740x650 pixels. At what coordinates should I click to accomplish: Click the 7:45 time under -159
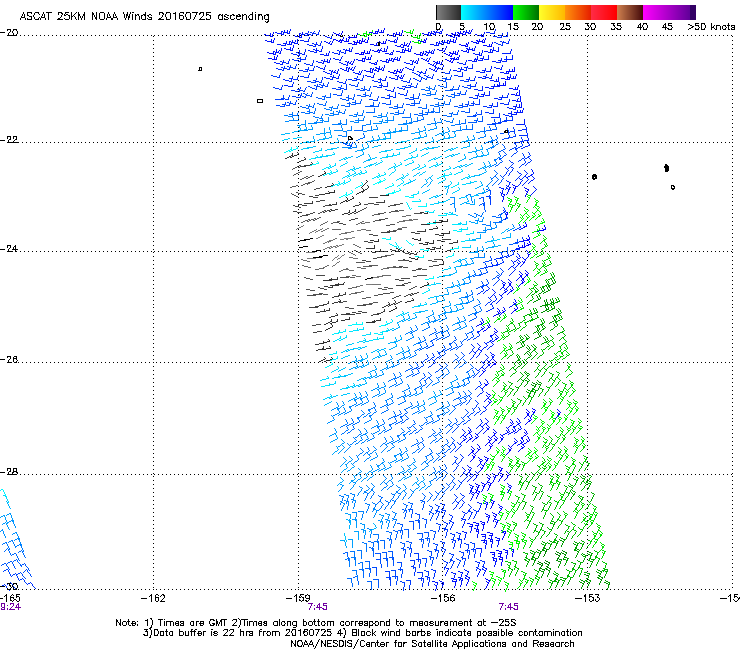(317, 607)
